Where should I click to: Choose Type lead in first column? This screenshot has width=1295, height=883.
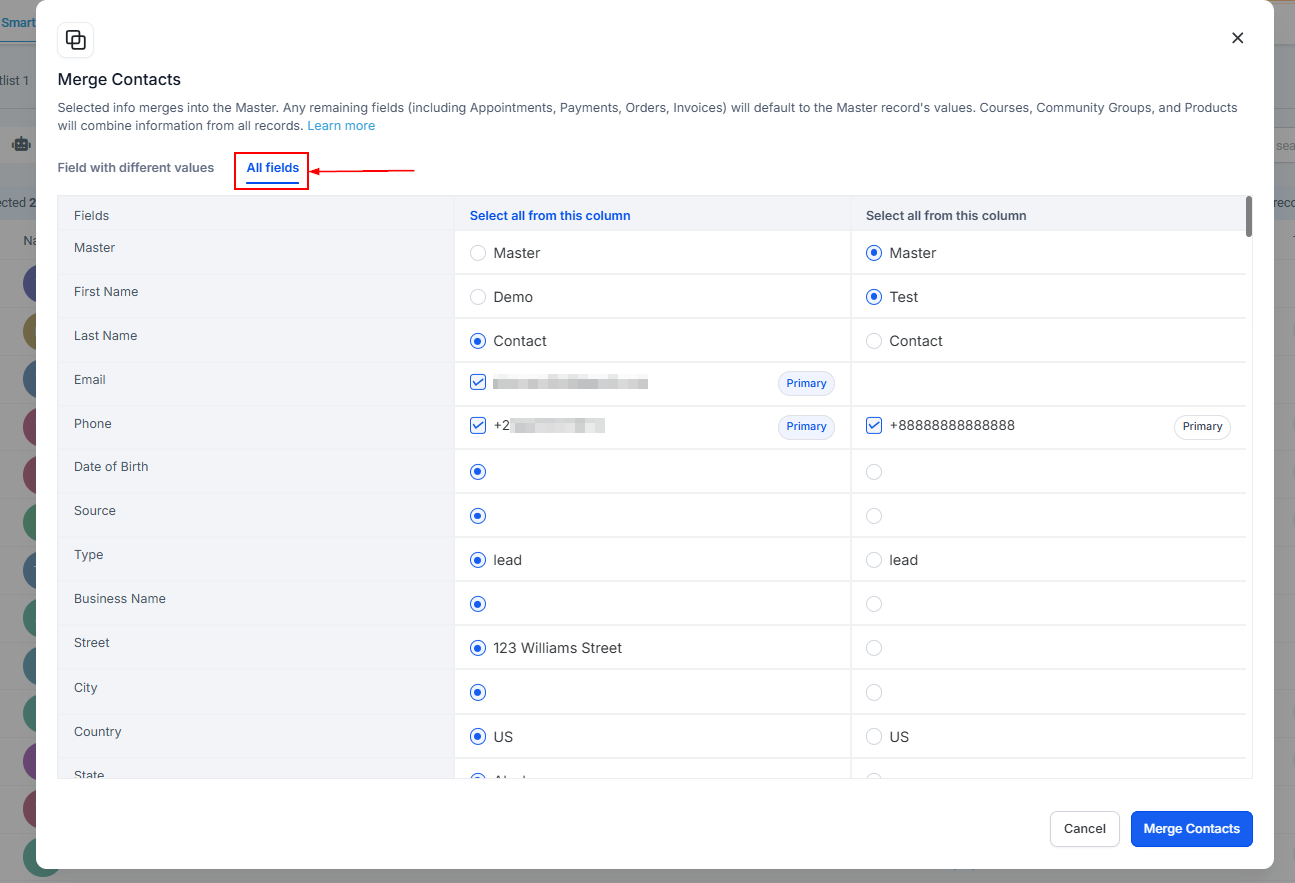click(x=478, y=560)
